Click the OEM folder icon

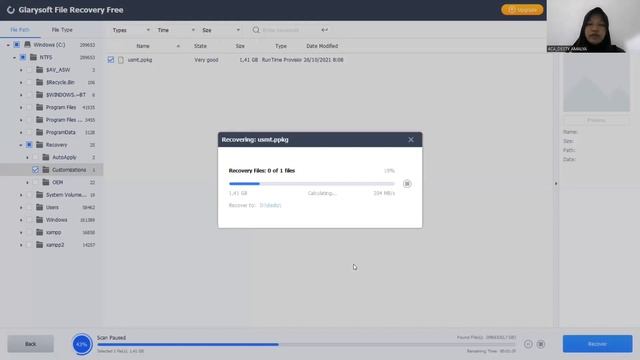pos(46,182)
